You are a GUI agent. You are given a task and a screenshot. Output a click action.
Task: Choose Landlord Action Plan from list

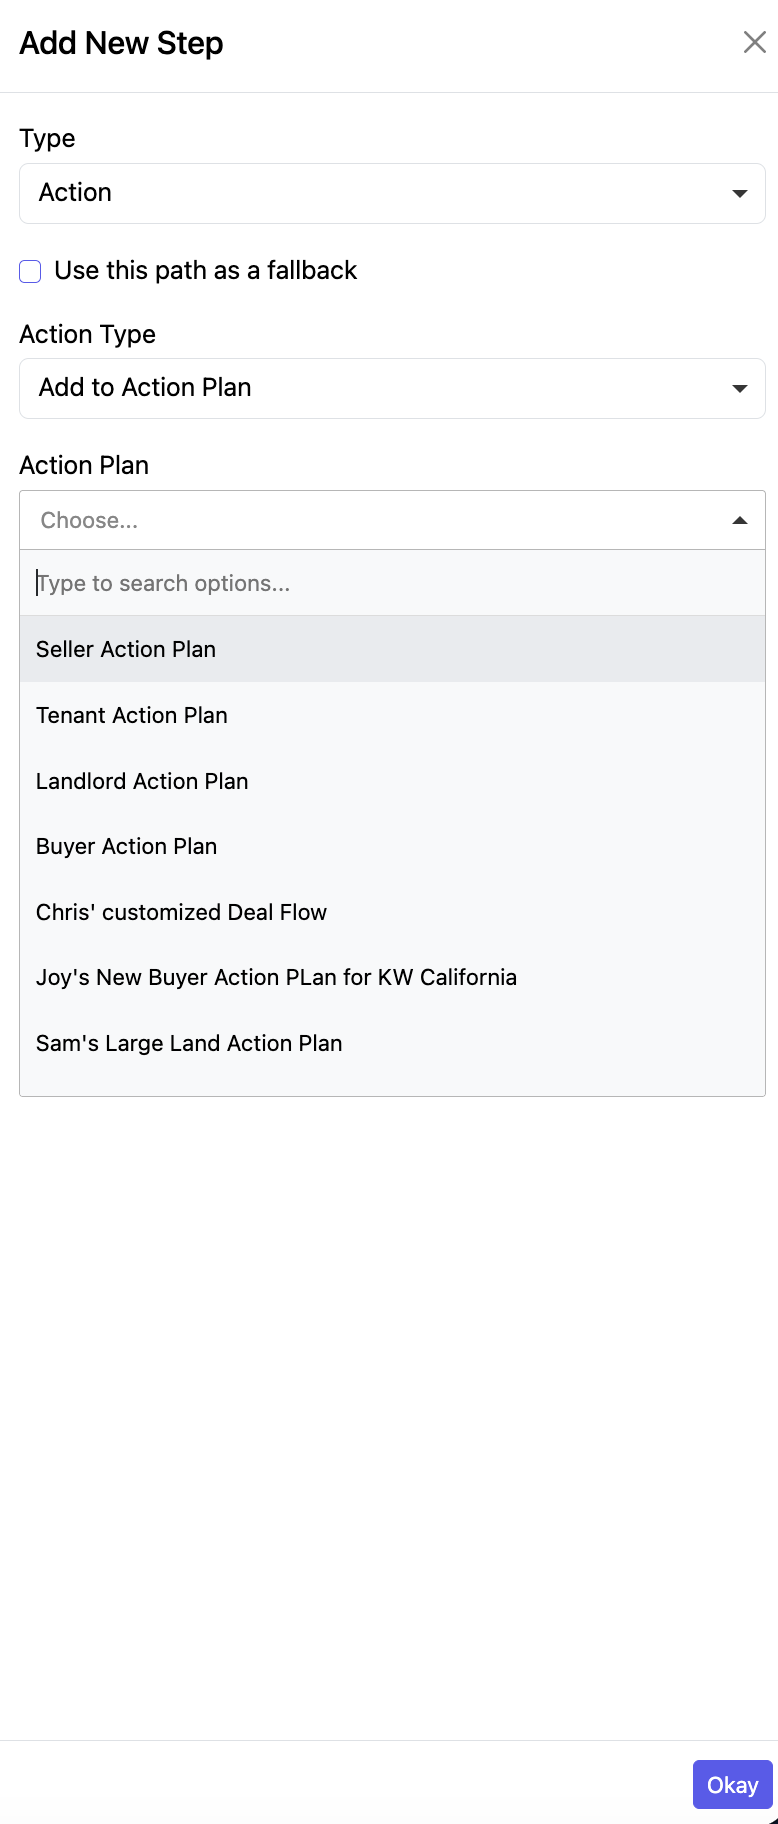pos(142,781)
